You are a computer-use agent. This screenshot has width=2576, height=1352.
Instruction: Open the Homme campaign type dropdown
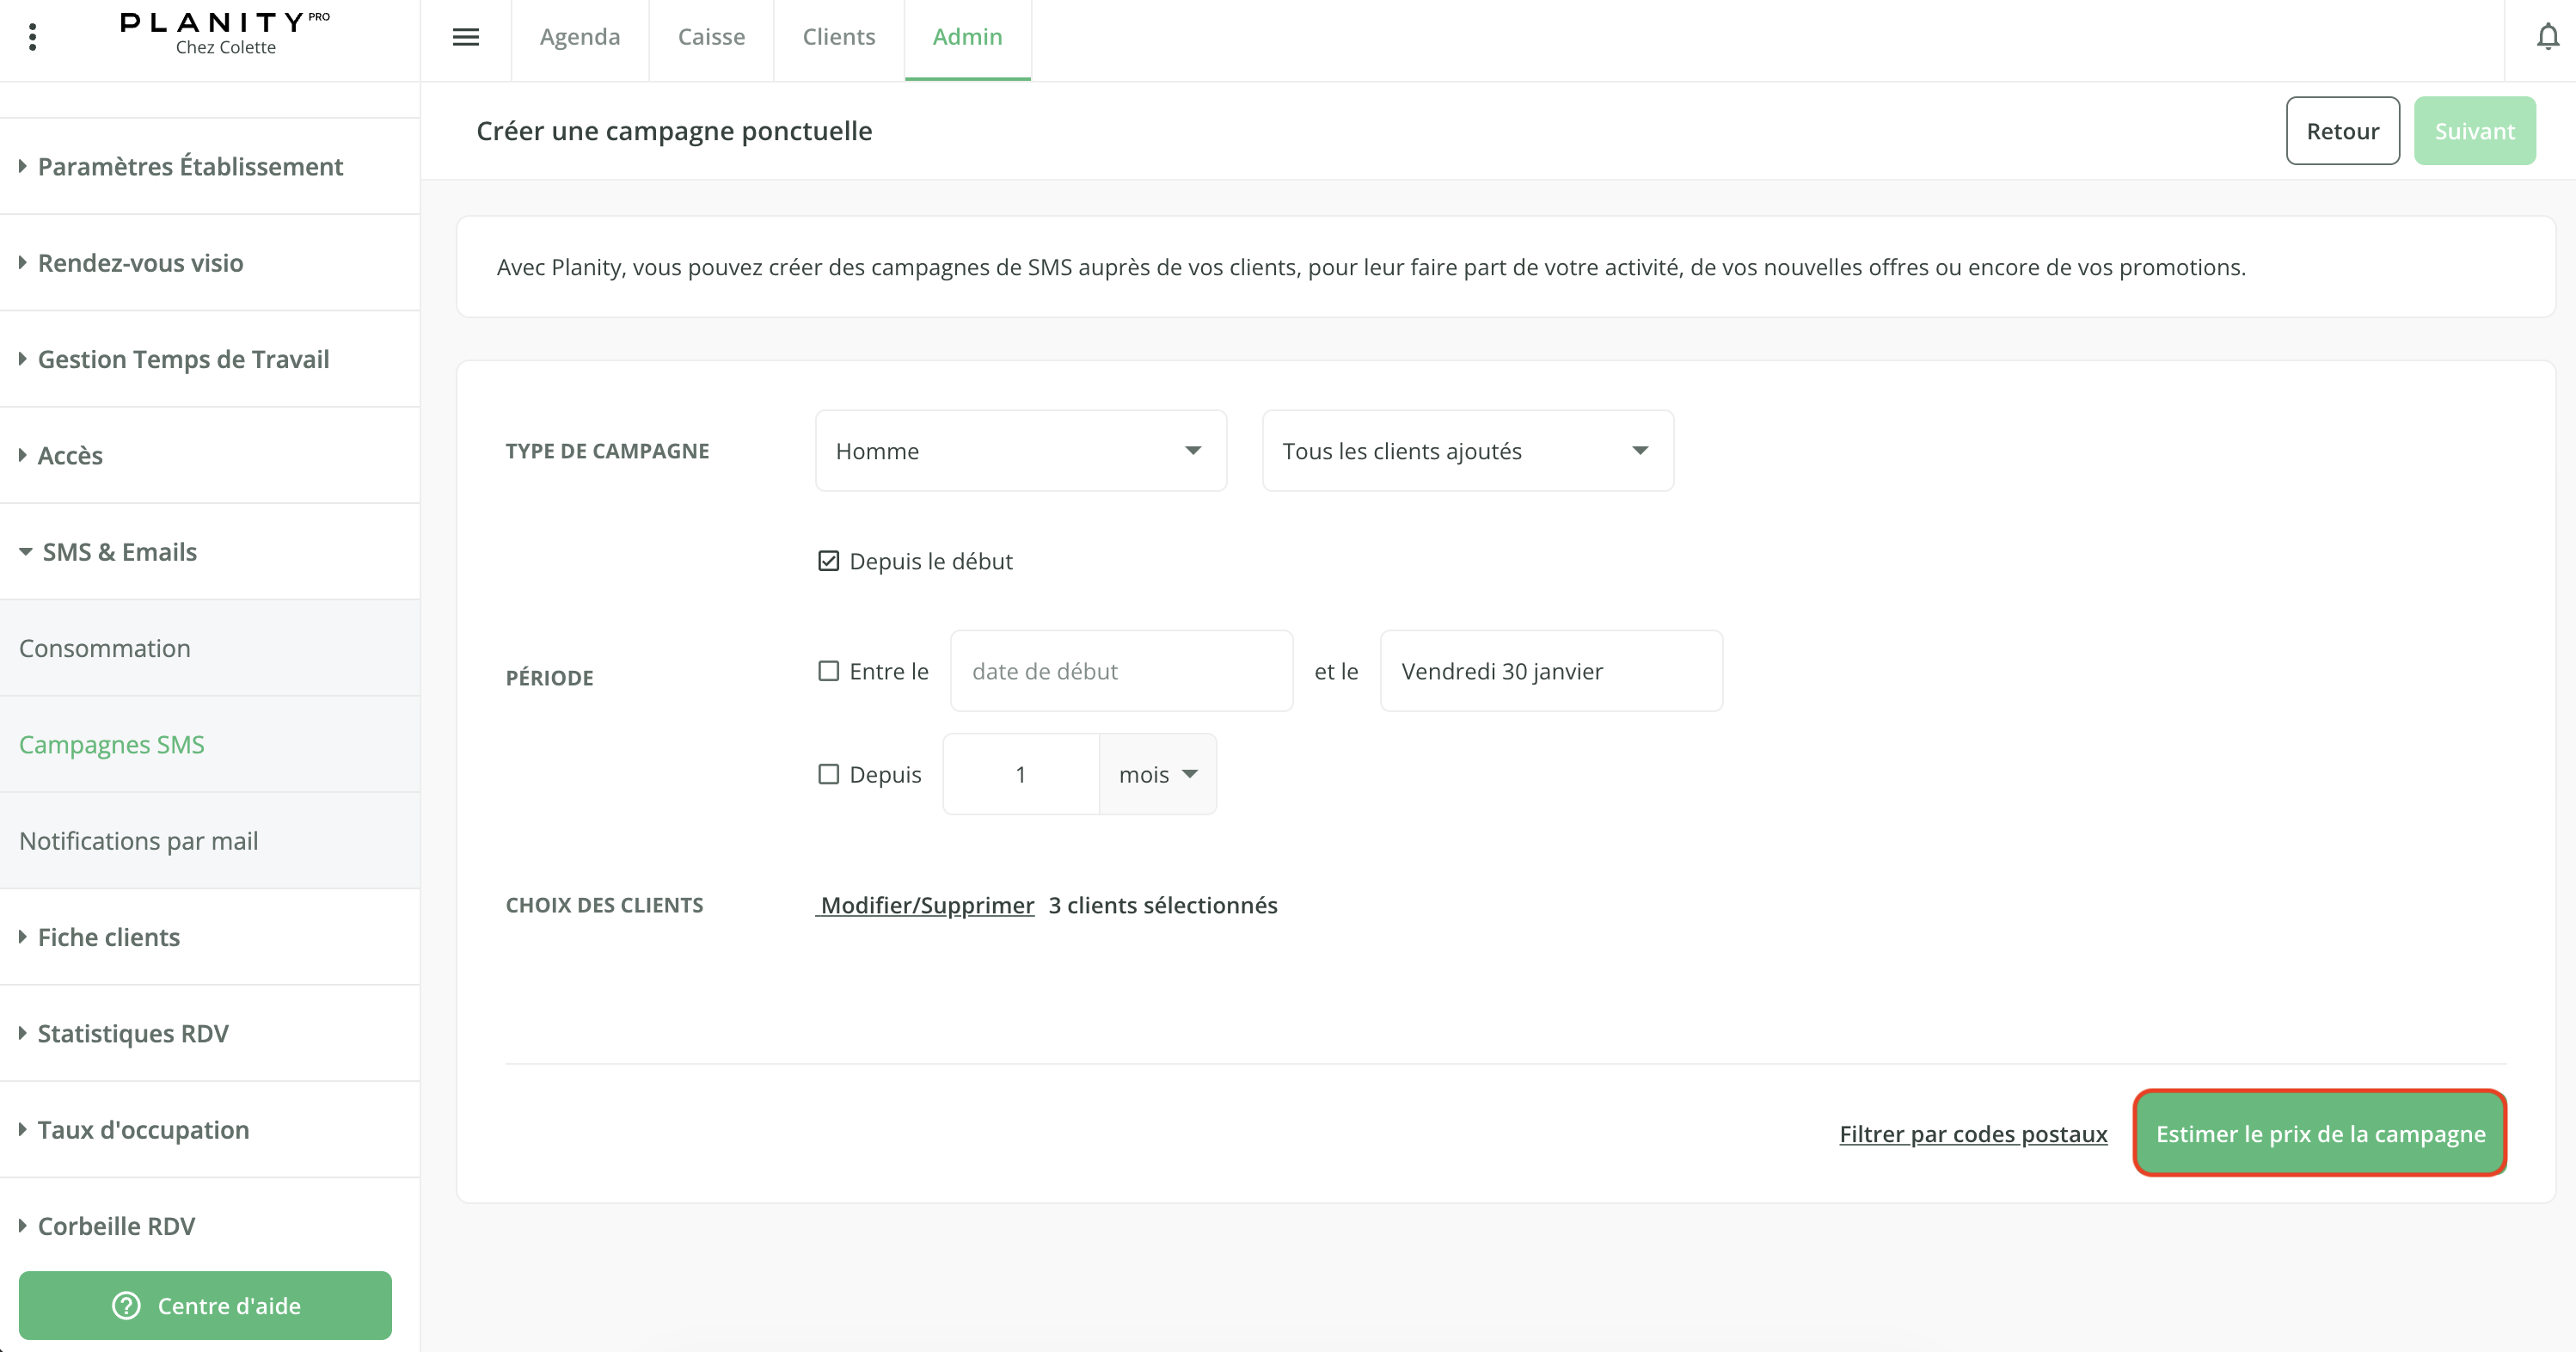[x=1020, y=451]
